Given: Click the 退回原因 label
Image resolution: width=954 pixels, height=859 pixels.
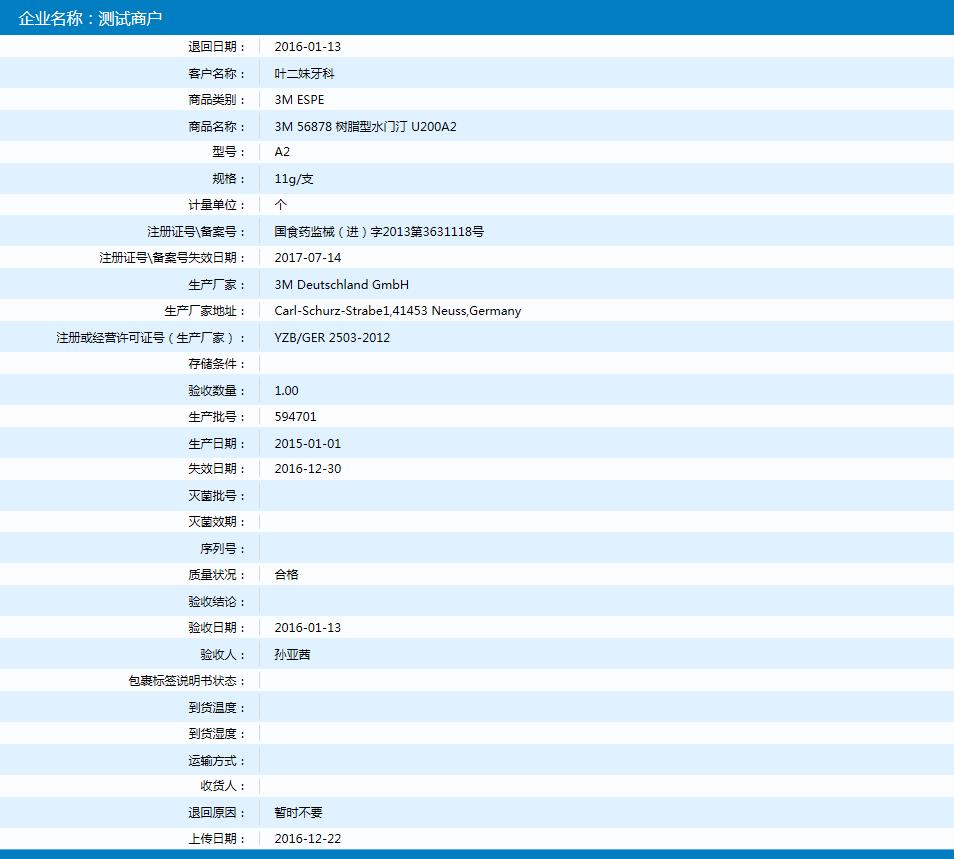Looking at the screenshot, I should click(216, 813).
